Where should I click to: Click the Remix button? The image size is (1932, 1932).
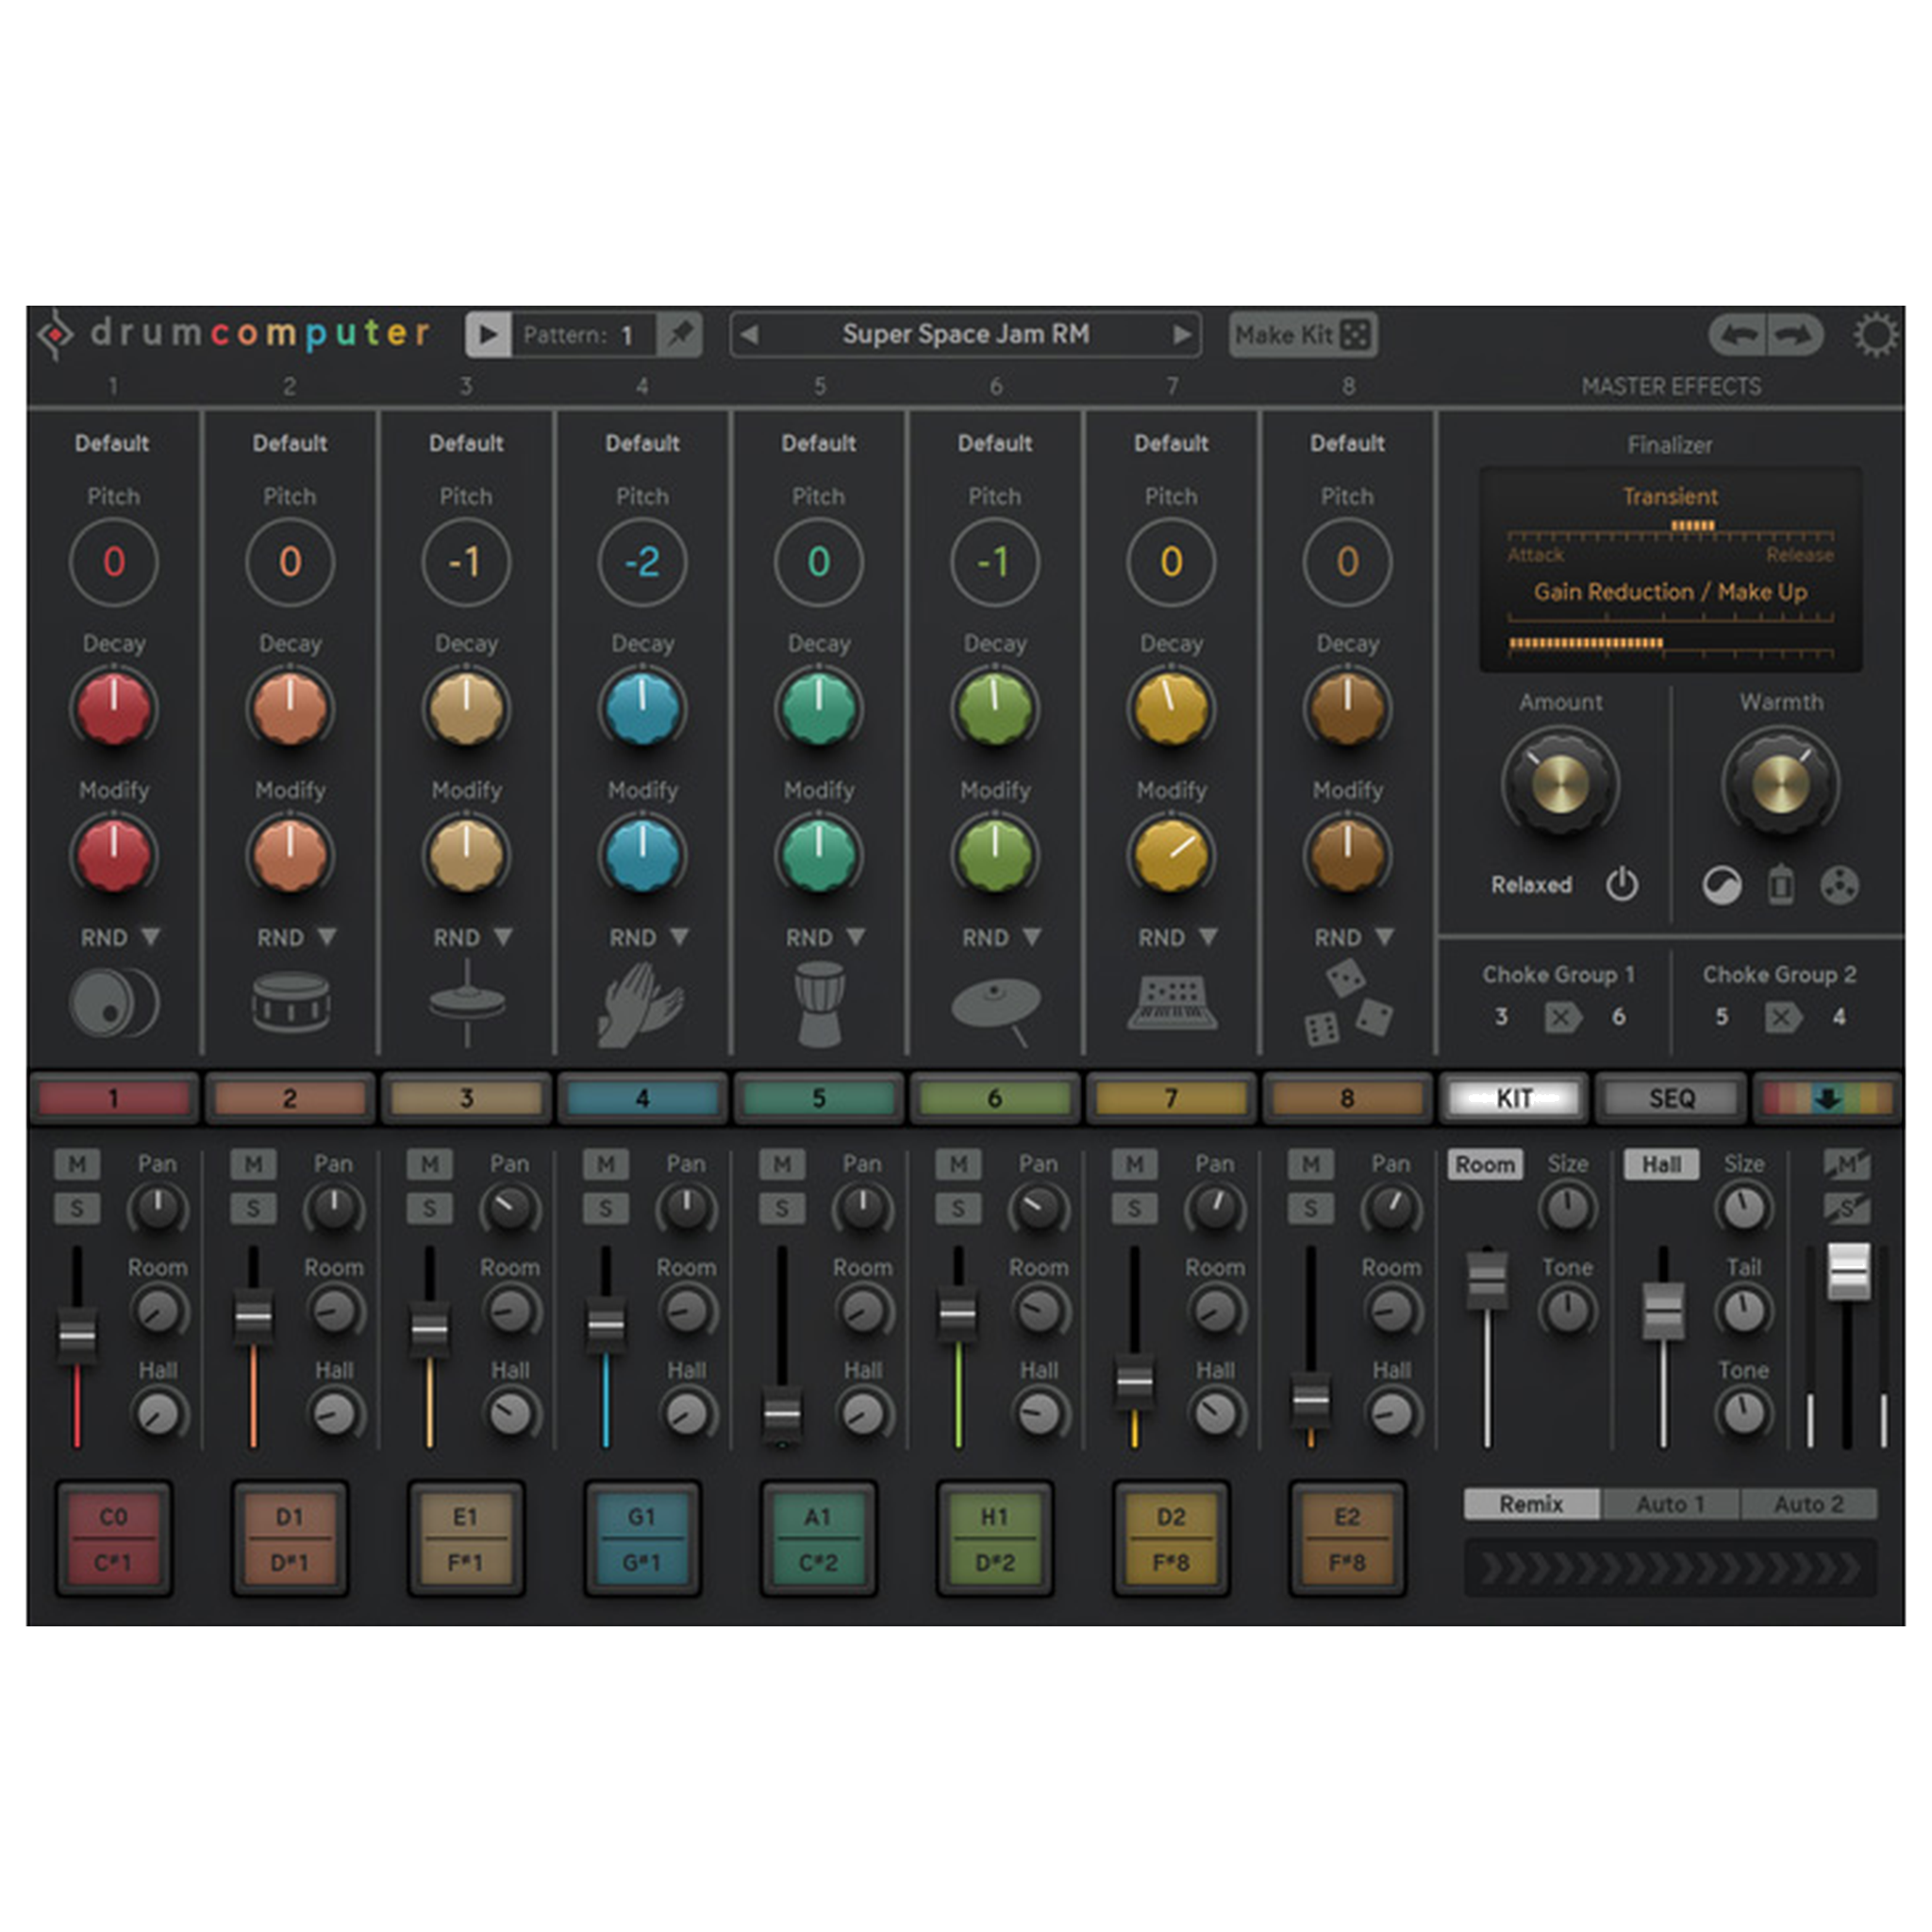tap(1530, 1504)
